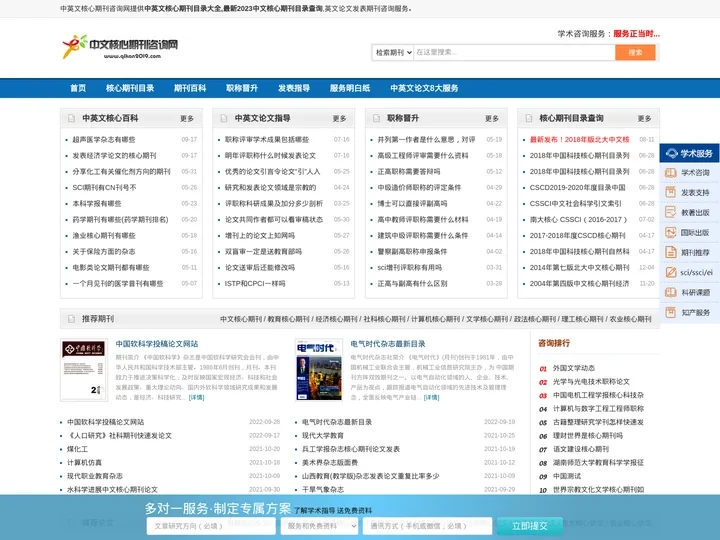Open 发表指导 navigation item
The height and width of the screenshot is (540, 720).
coord(294,88)
